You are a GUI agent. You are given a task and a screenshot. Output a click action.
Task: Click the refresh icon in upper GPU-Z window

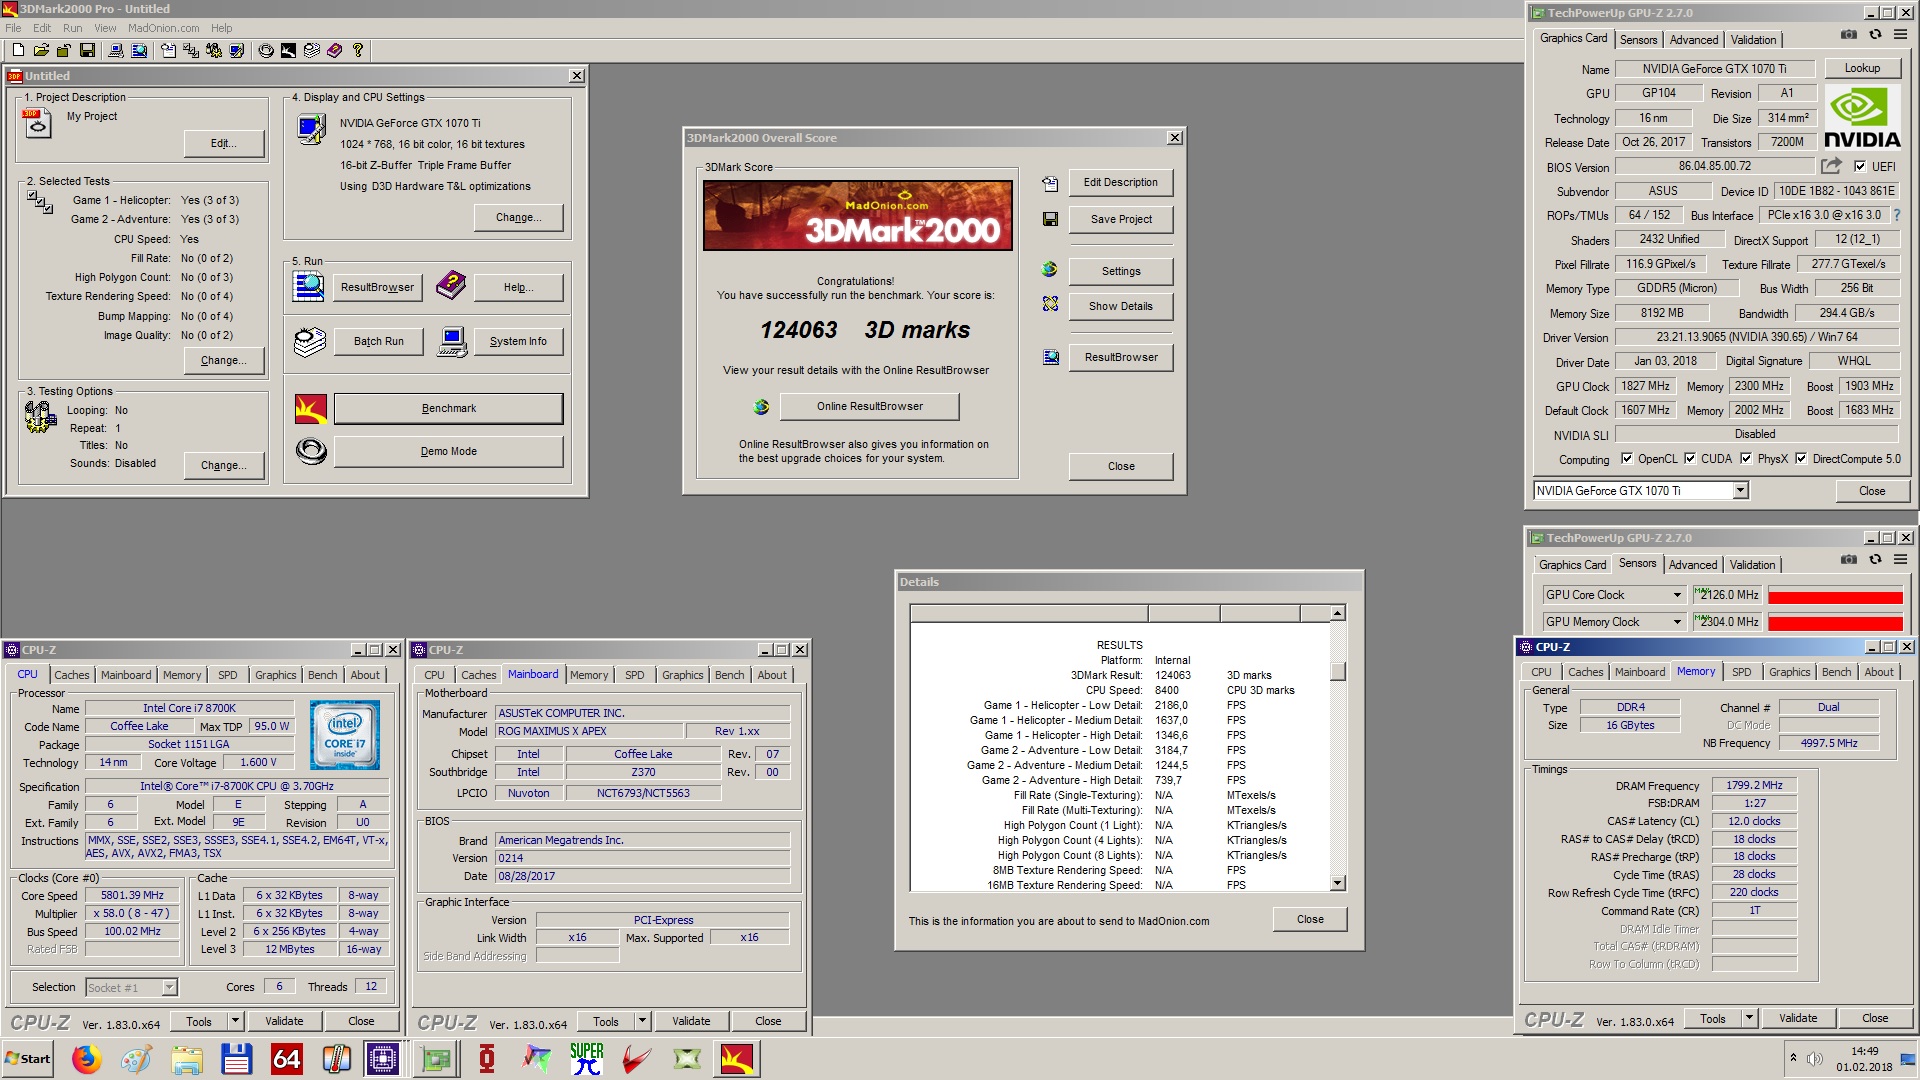tap(1875, 34)
